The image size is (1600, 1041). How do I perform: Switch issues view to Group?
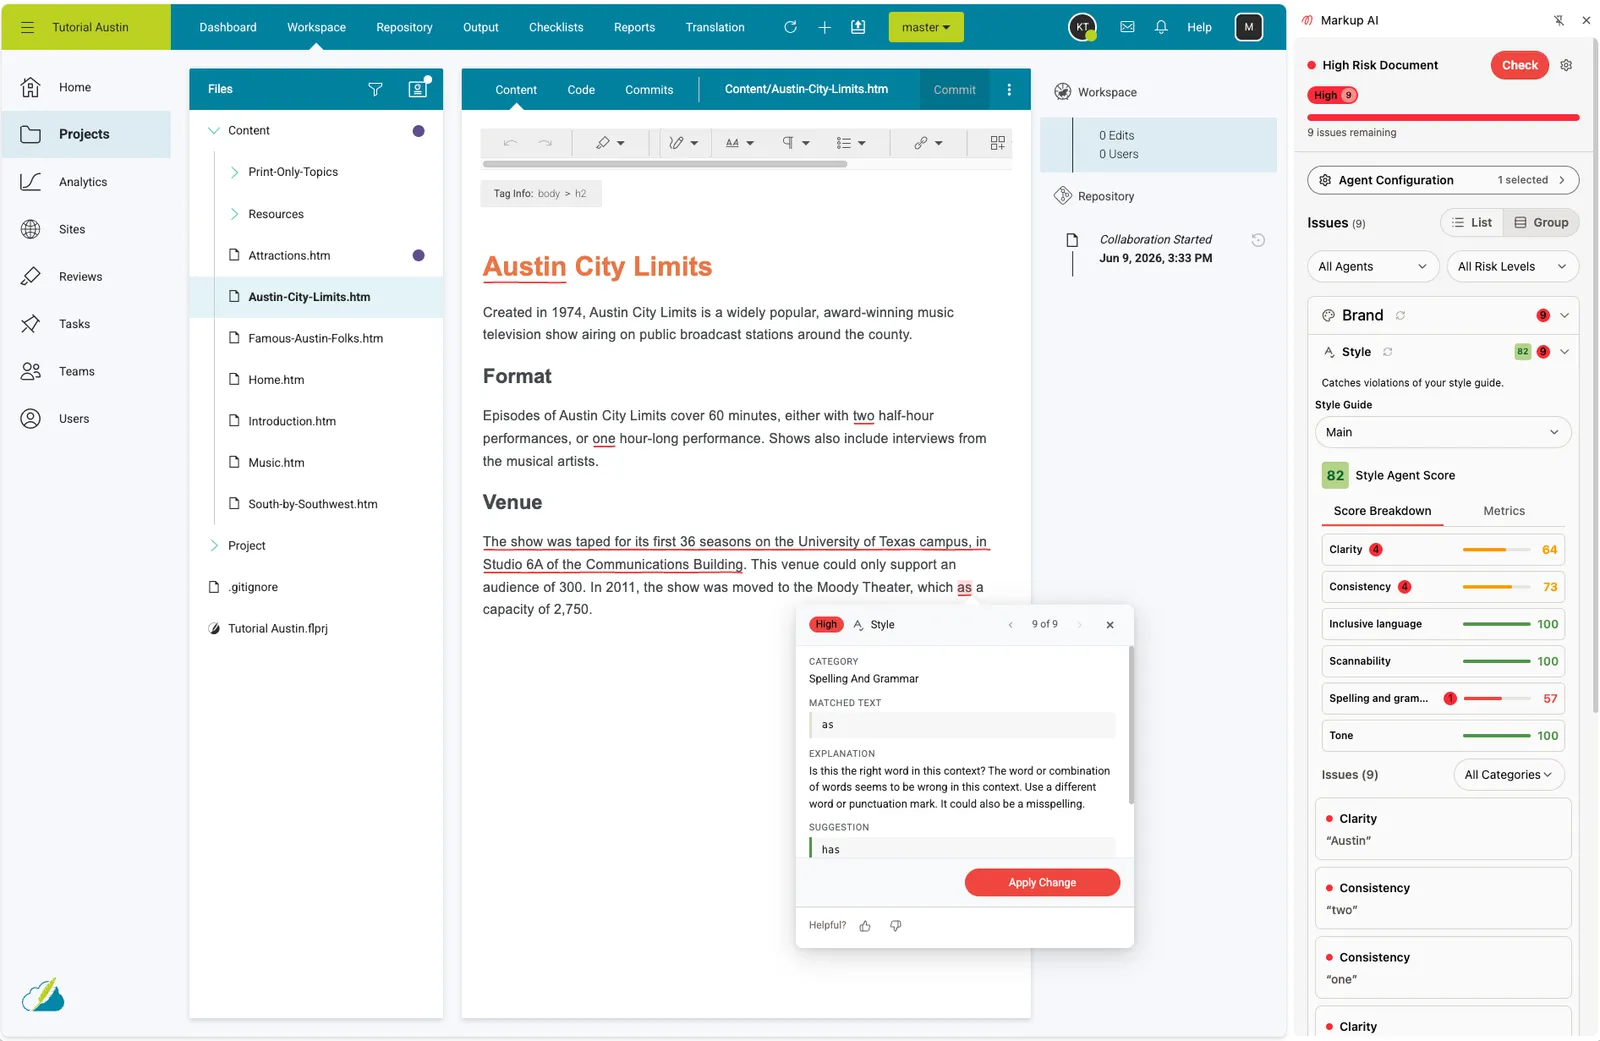1541,222
